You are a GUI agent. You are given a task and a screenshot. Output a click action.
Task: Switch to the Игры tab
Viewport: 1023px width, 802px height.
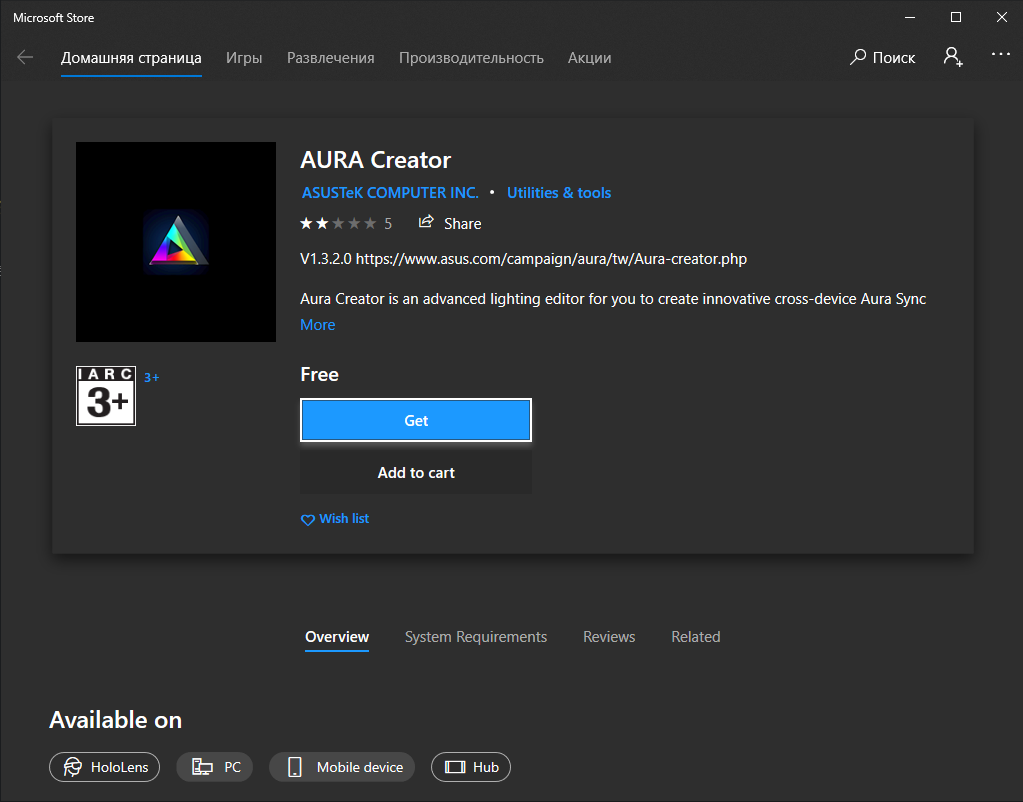point(244,57)
